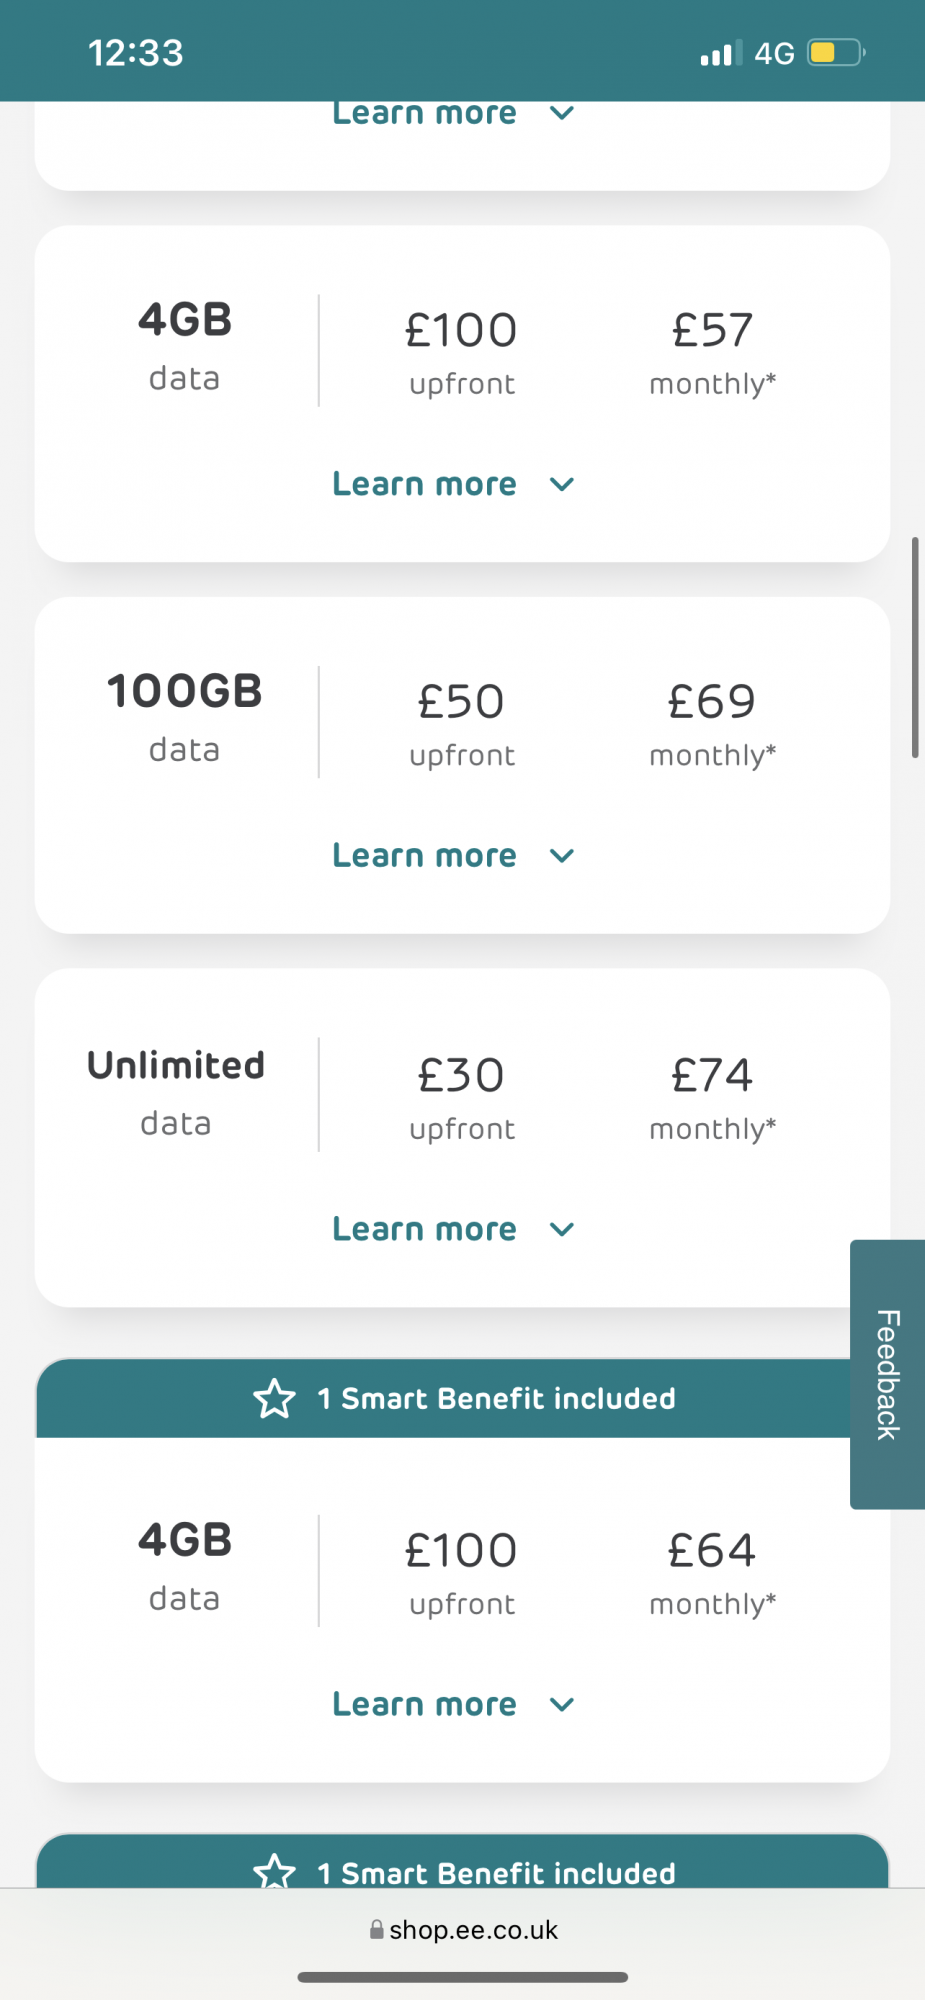
Task: Tap the shop.ee.co.uk address bar
Action: pyautogui.click(x=473, y=1930)
